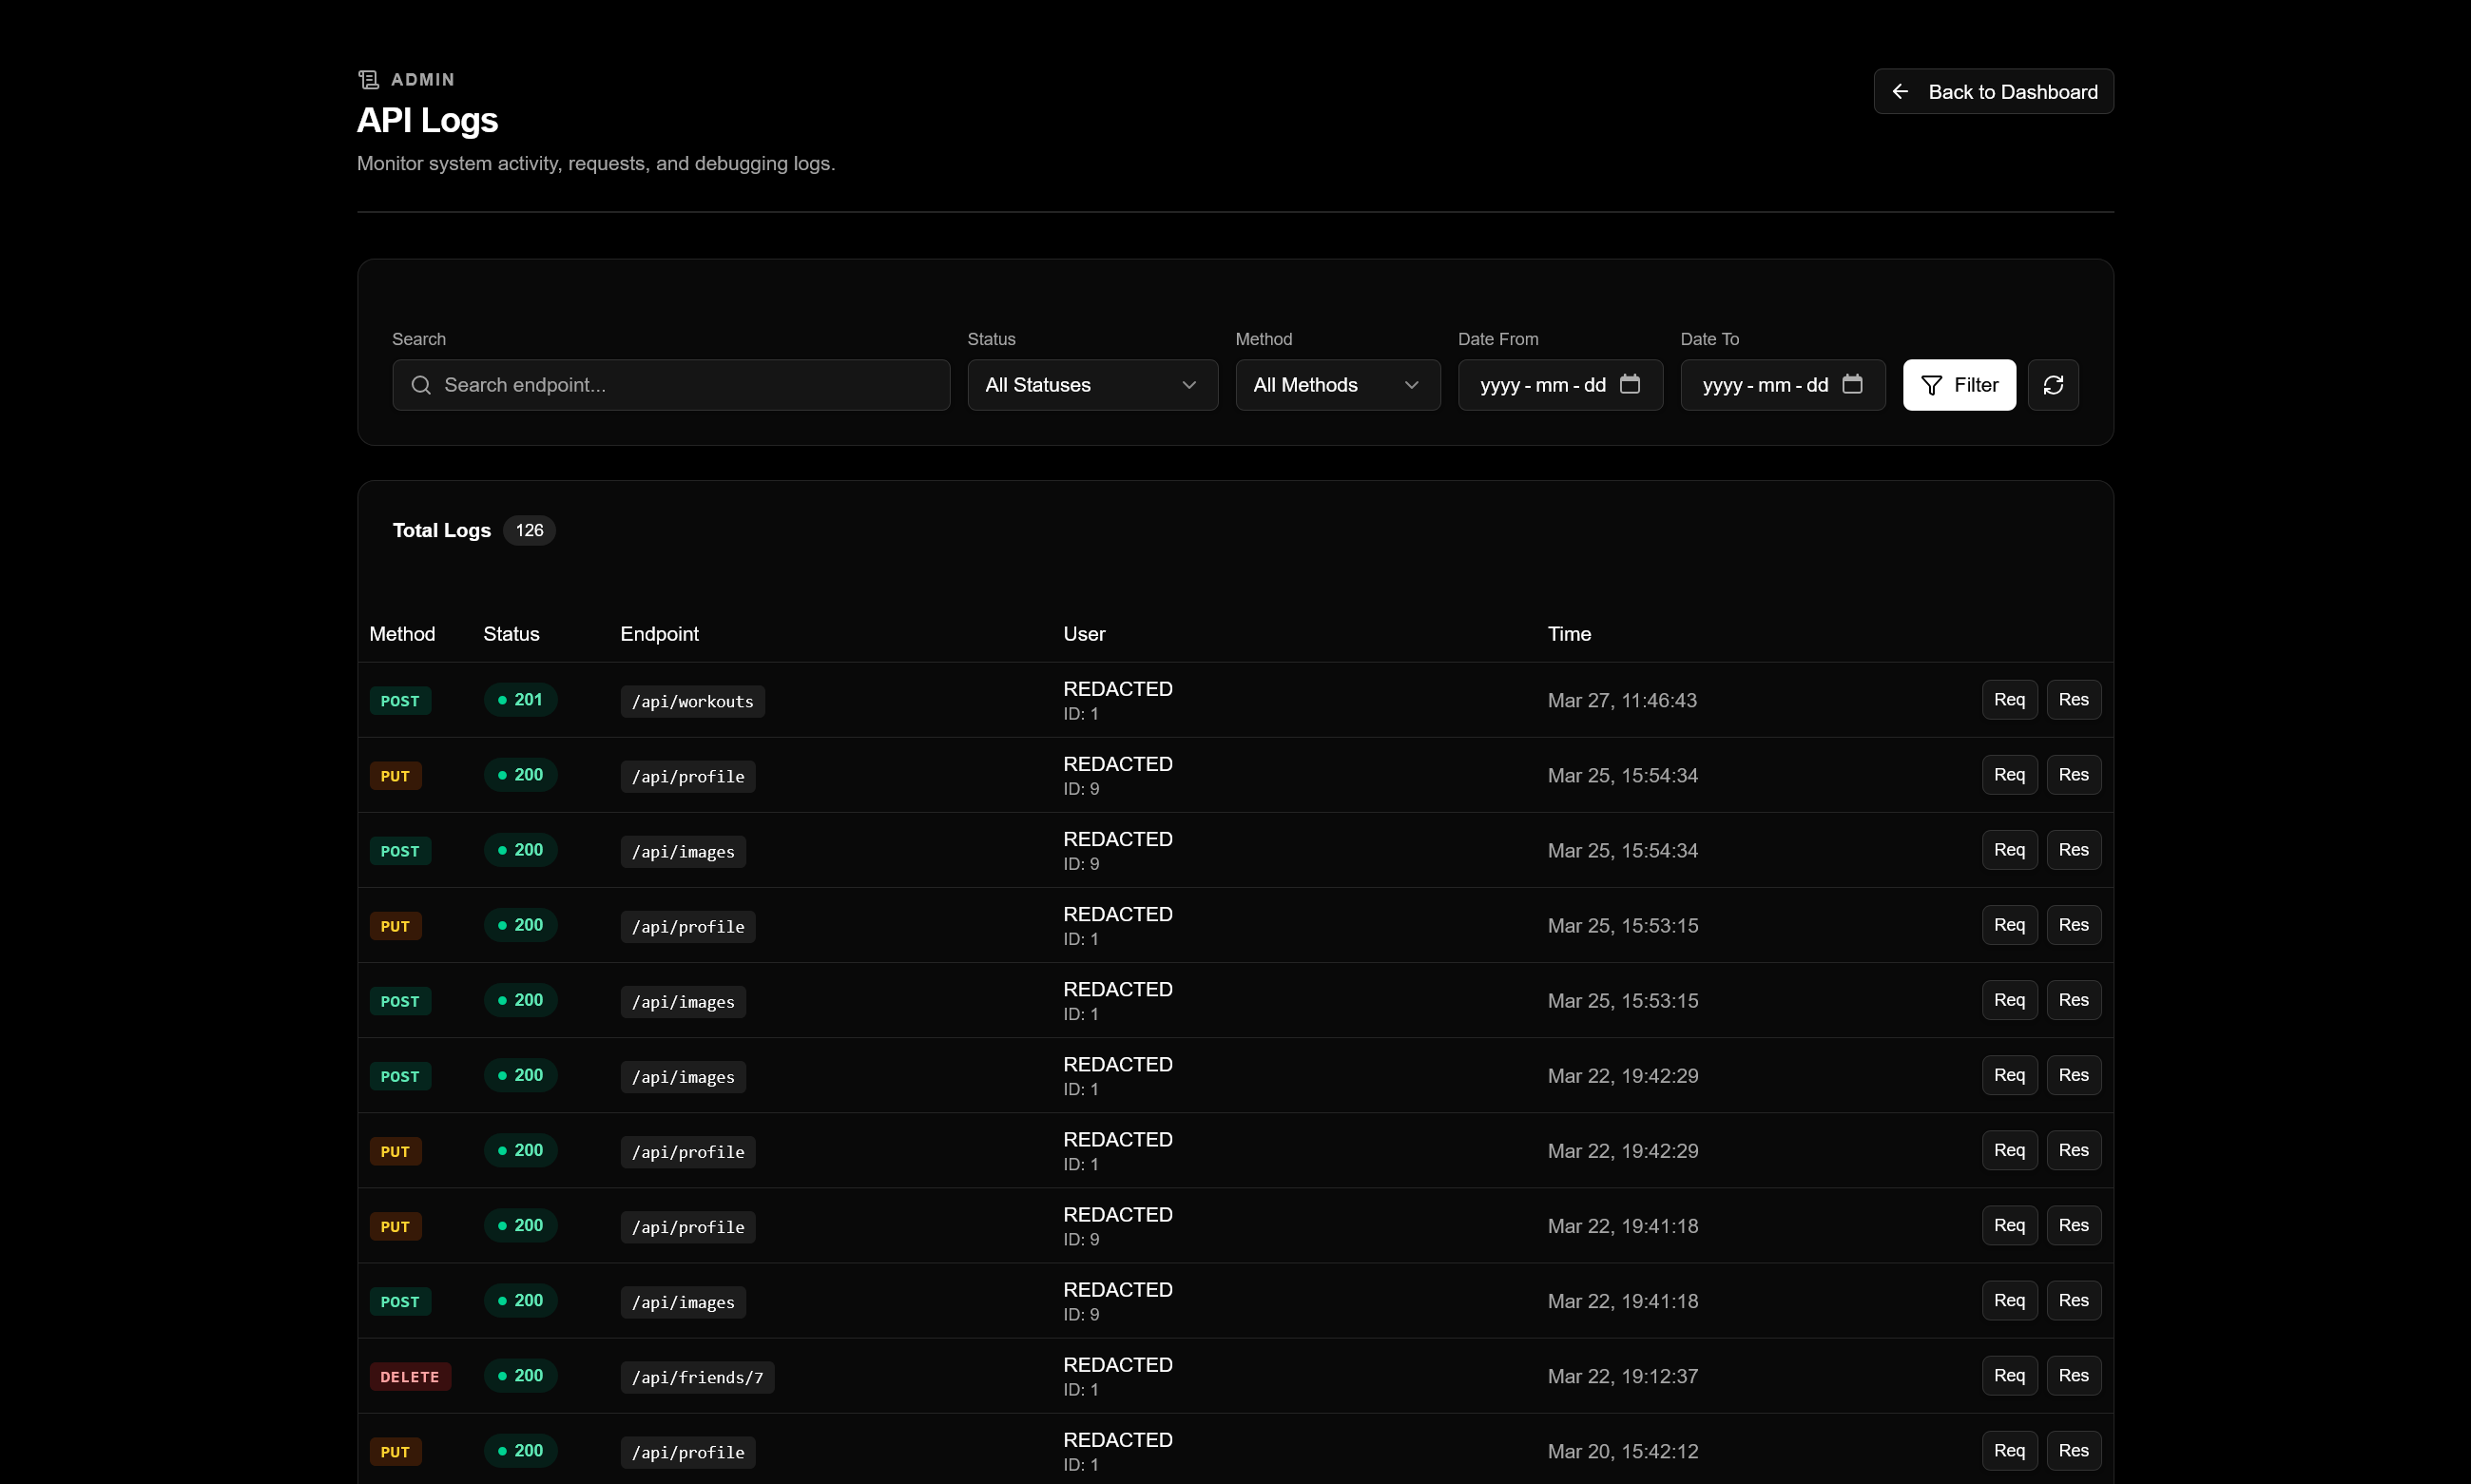This screenshot has width=2471, height=1484.
Task: Click the 126 total logs badge
Action: (529, 530)
